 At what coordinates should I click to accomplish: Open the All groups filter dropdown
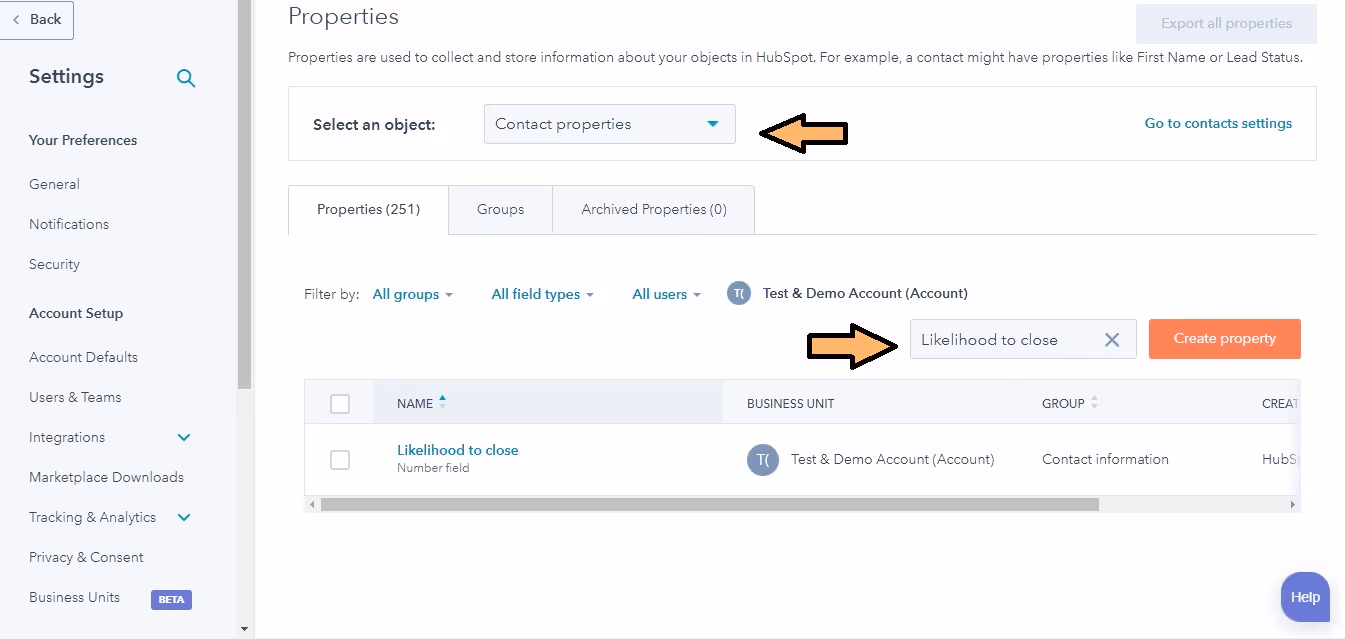click(412, 293)
